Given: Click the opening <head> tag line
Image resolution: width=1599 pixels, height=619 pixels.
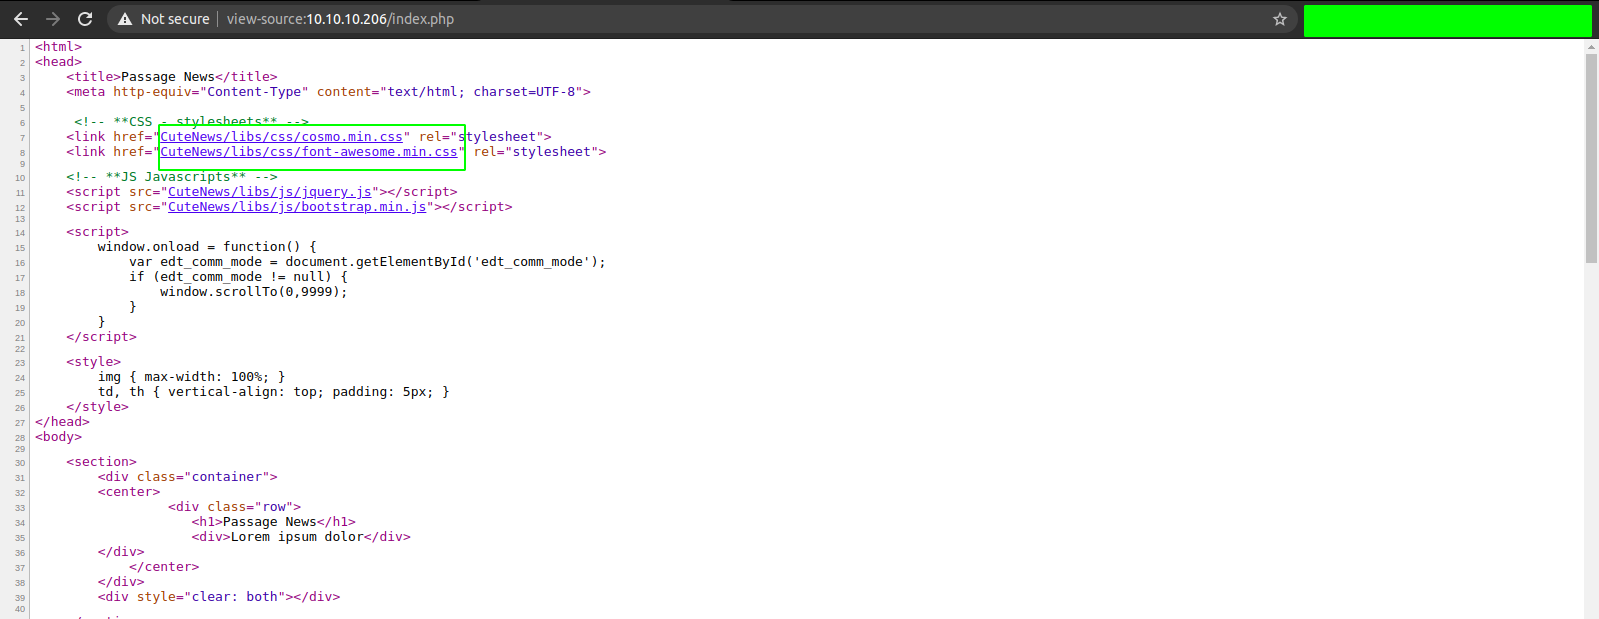Looking at the screenshot, I should 59,62.
